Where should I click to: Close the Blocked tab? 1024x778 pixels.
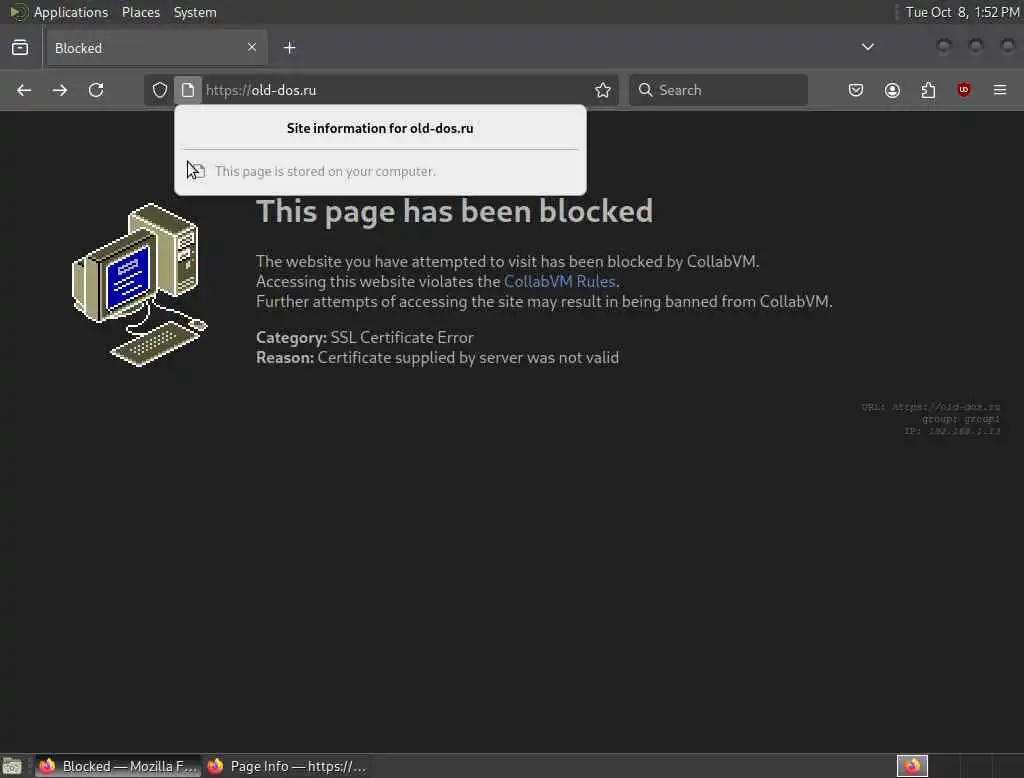pyautogui.click(x=251, y=47)
